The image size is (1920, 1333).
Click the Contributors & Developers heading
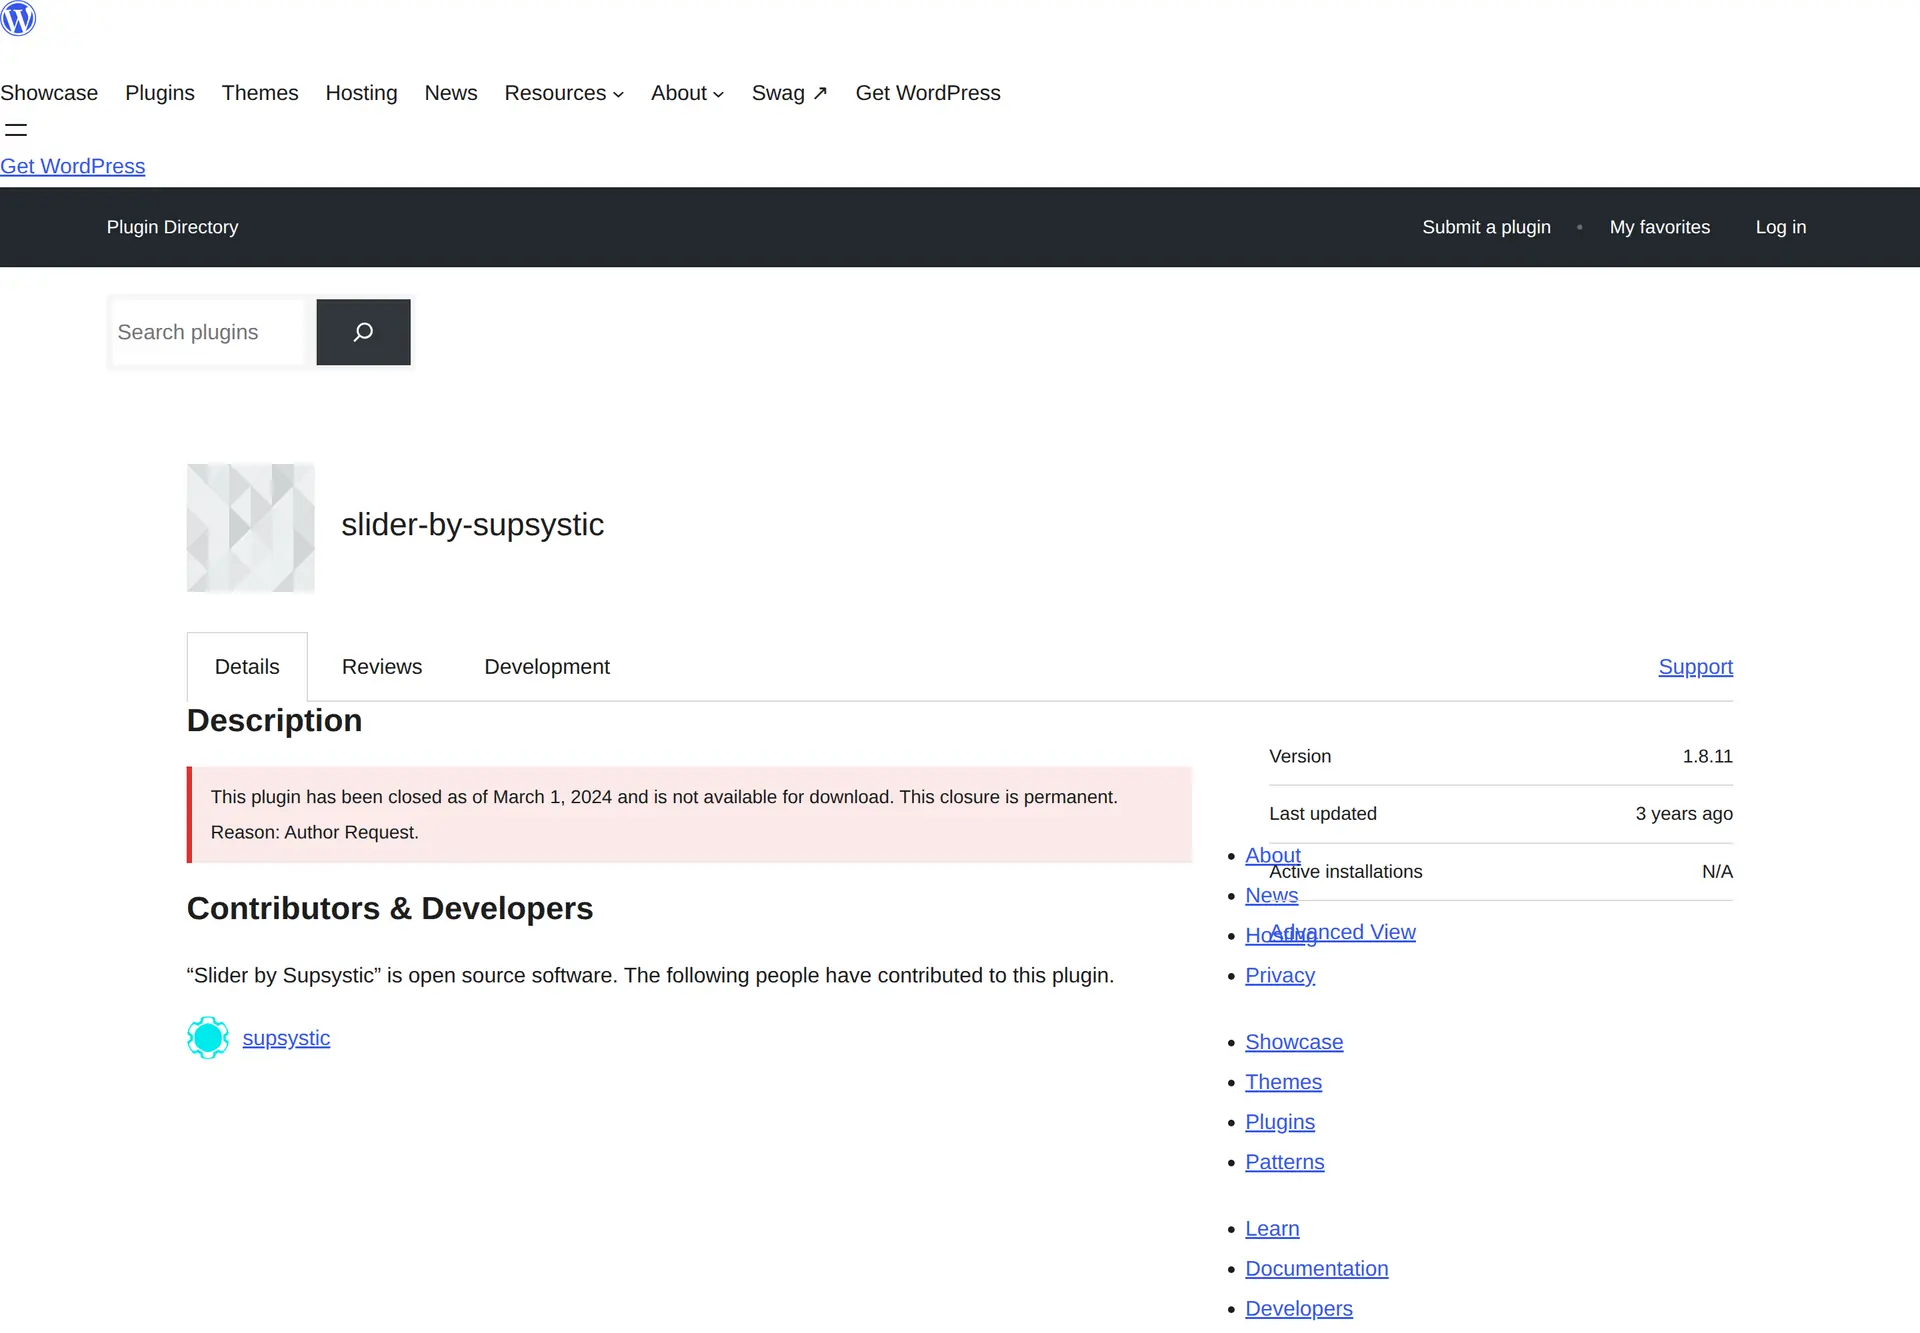point(390,908)
